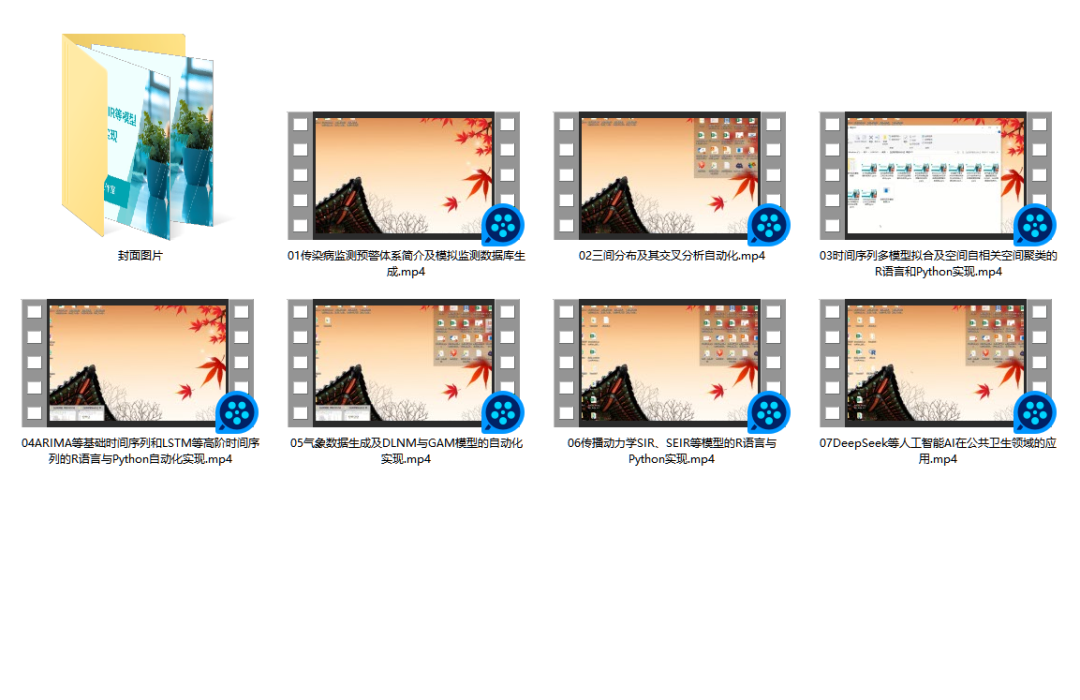Open video thumbnail for 06传播动力学SIR
The image size is (1080, 700).
click(669, 363)
